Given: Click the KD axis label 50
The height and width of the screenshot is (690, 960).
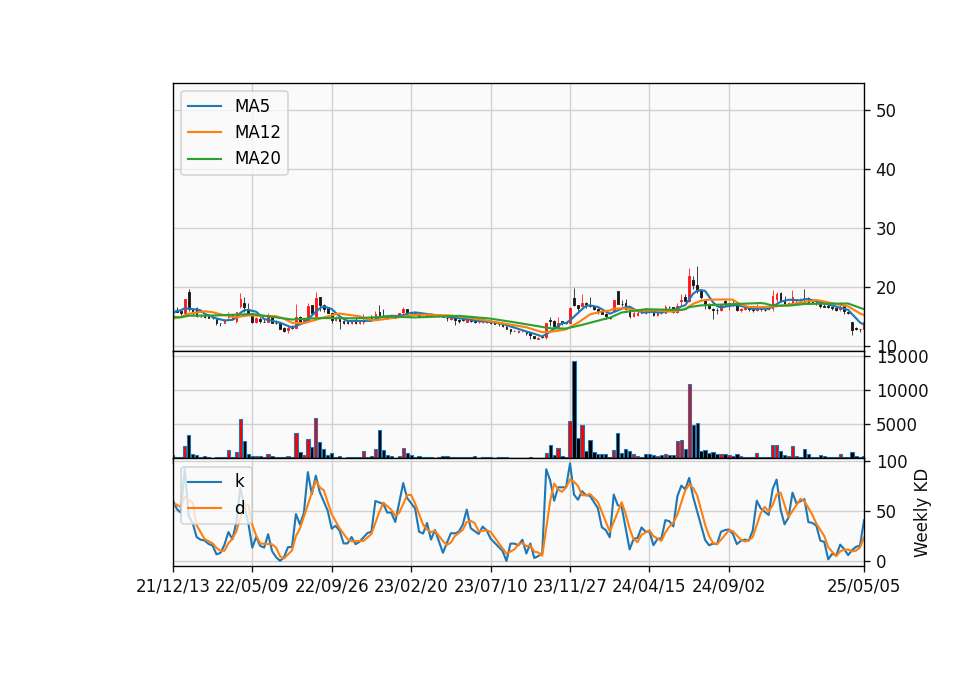Looking at the screenshot, I should 886,512.
